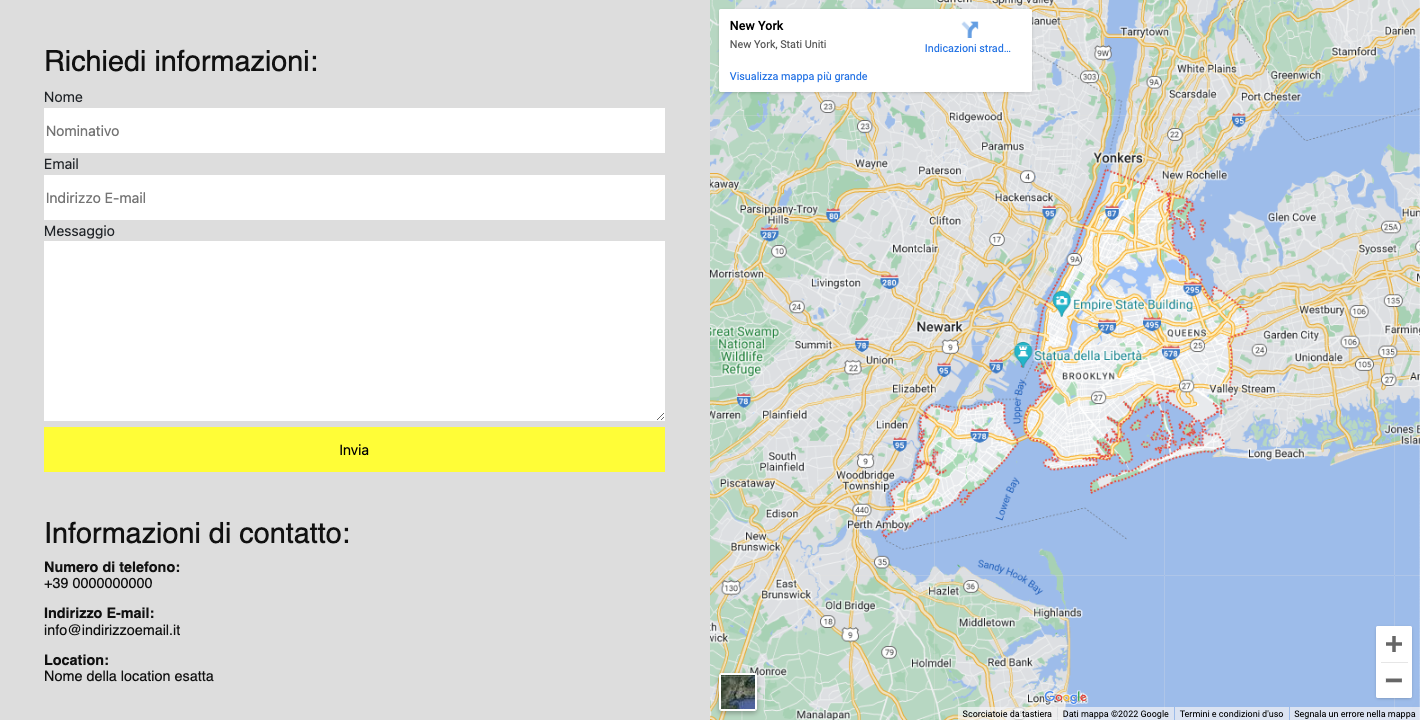The width and height of the screenshot is (1420, 720).
Task: Click the Nome input field
Action: (x=354, y=130)
